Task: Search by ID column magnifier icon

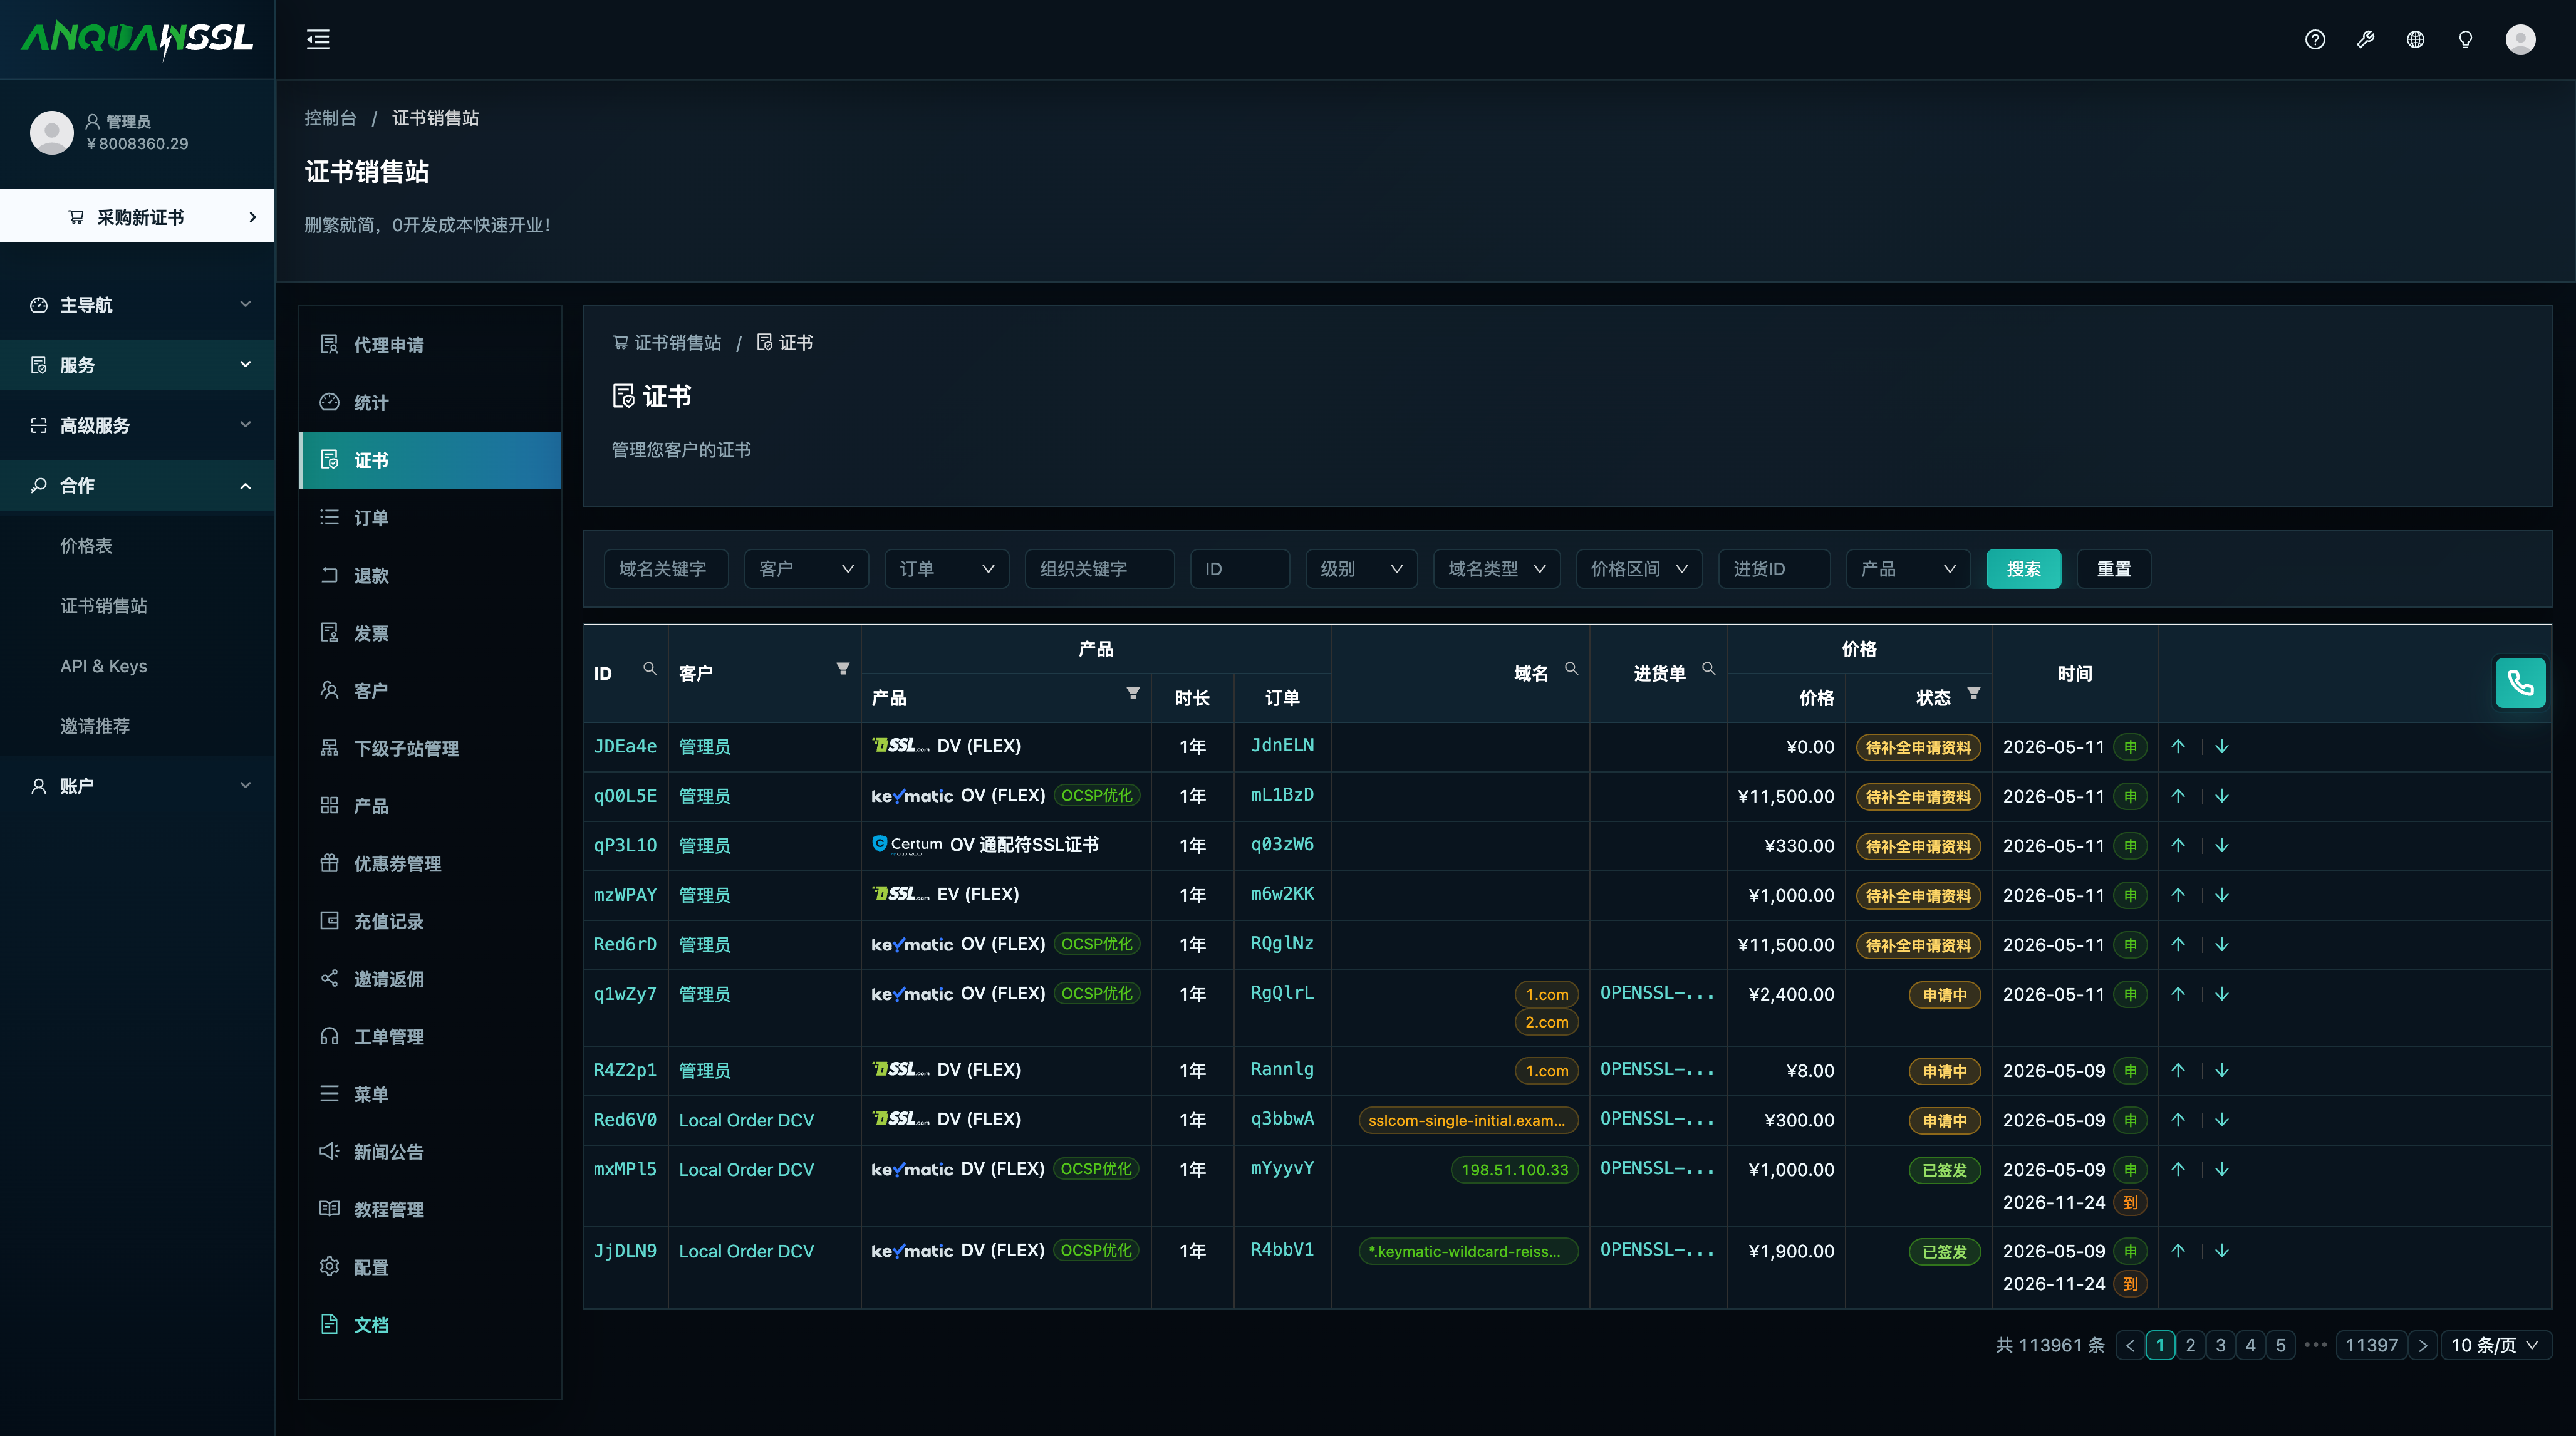Action: 650,669
